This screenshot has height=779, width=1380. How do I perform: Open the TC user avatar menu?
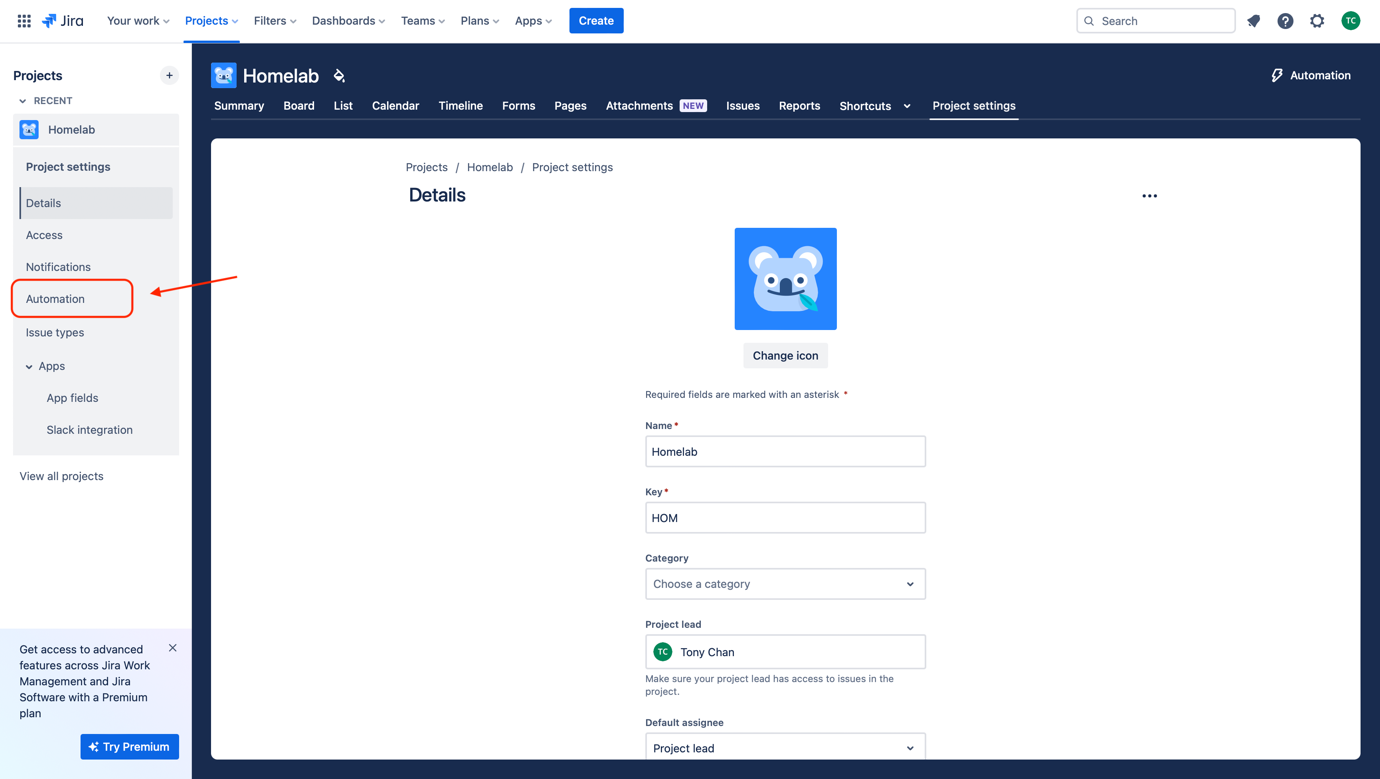coord(1350,20)
